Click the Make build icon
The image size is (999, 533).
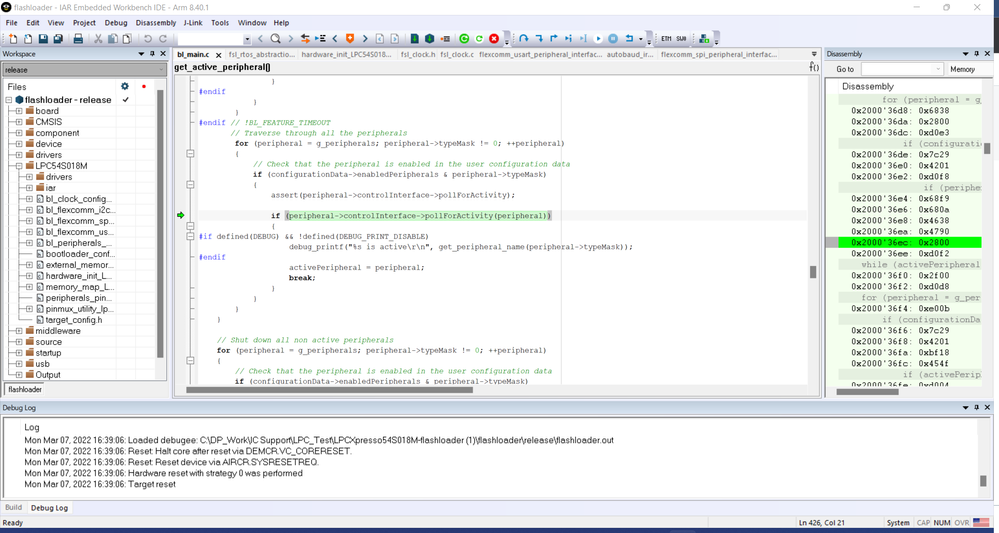(x=429, y=39)
